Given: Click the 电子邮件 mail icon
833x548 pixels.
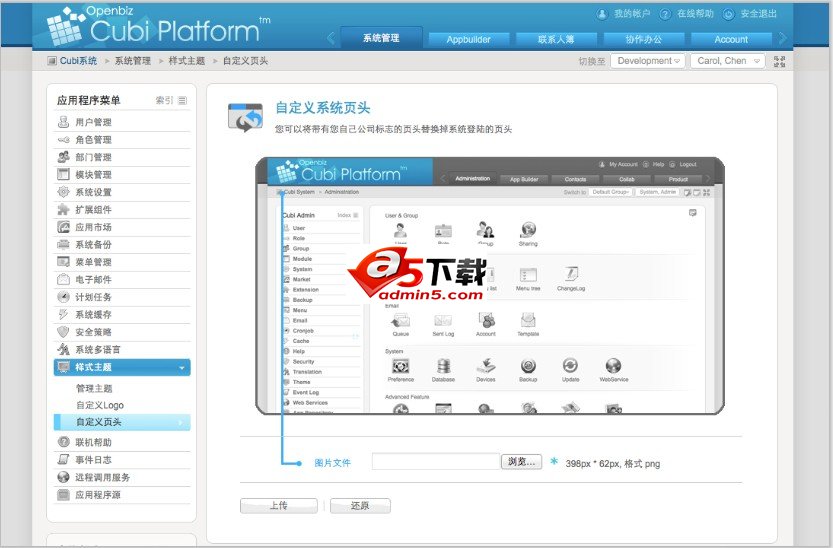Looking at the screenshot, I should pyautogui.click(x=63, y=279).
